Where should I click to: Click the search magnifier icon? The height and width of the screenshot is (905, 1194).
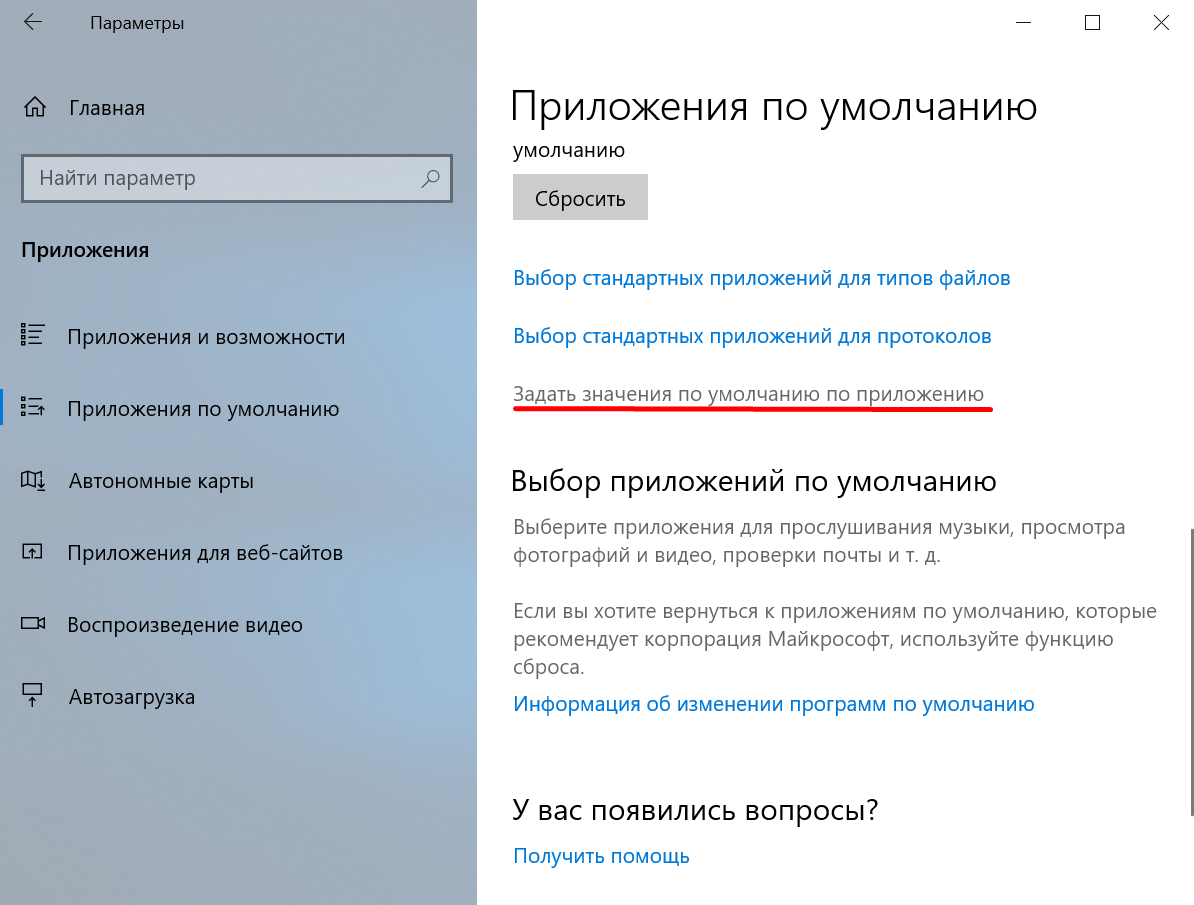pyautogui.click(x=430, y=178)
